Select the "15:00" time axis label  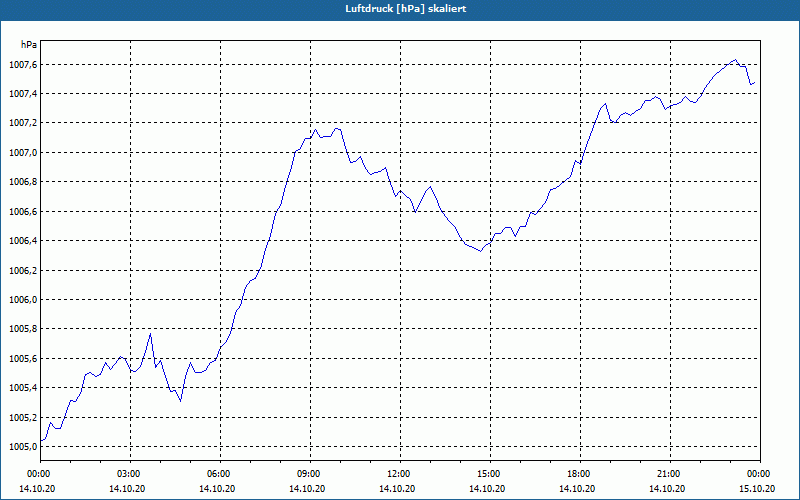[x=490, y=474]
